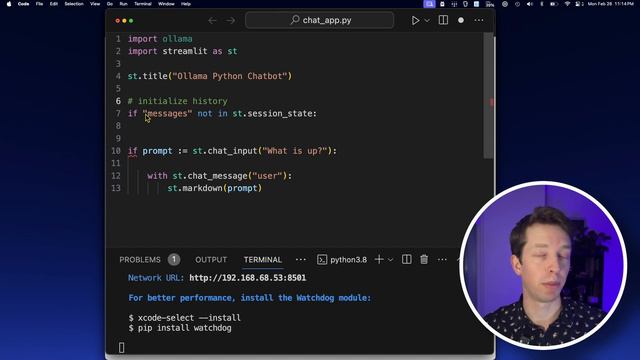Click 'import streamlit as st' line

pos(182,51)
